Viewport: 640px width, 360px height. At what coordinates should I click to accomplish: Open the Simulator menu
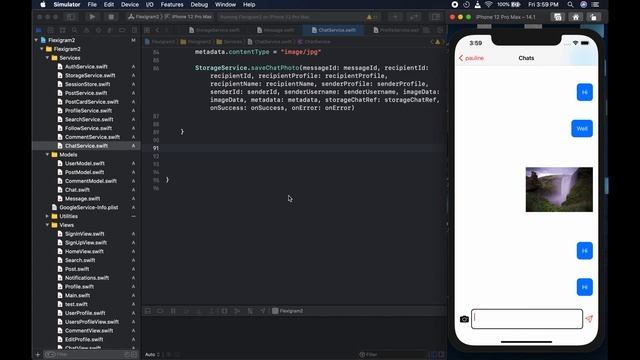click(67, 4)
